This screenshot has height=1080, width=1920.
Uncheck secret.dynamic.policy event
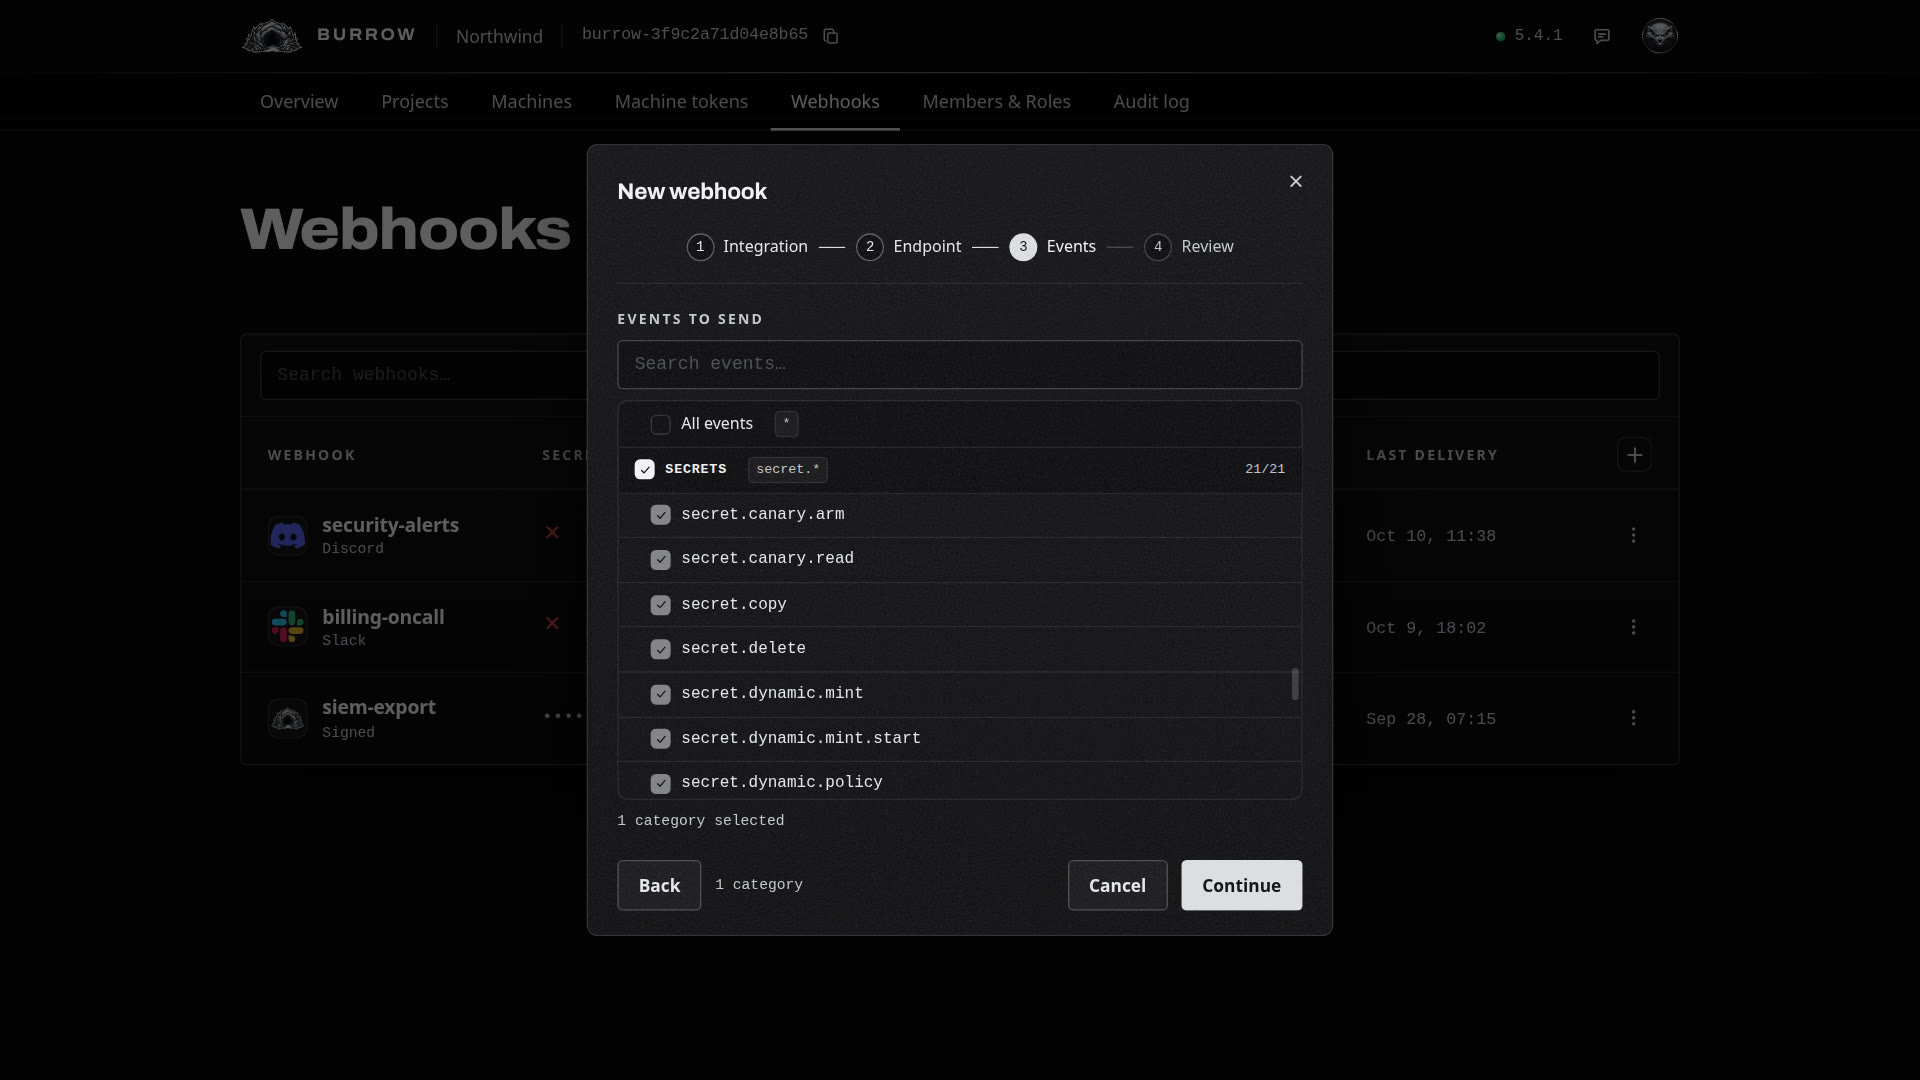[x=660, y=783]
